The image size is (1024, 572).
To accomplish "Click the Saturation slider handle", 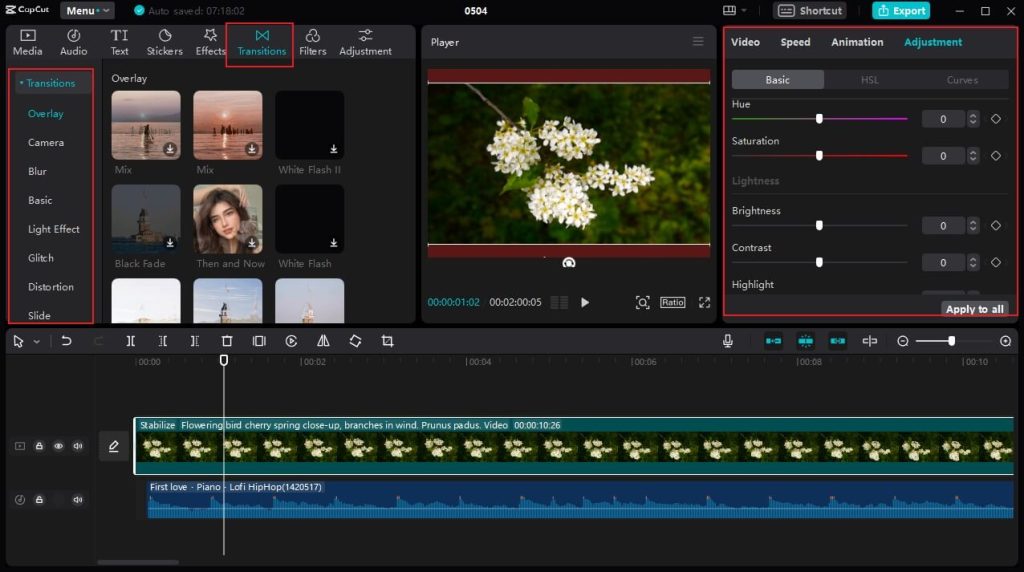I will [819, 155].
